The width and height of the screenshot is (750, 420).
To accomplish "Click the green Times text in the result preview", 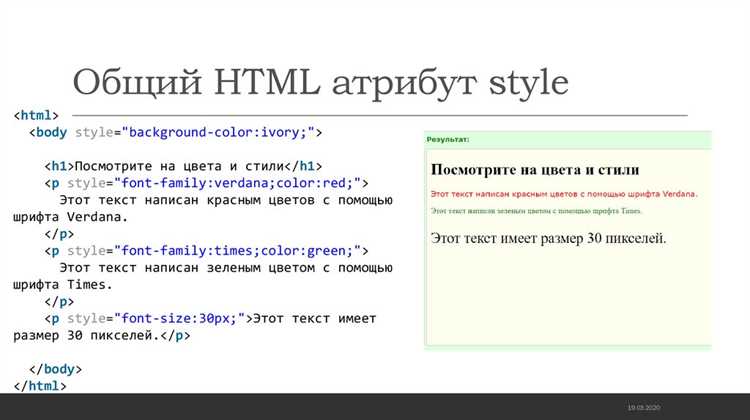I will pyautogui.click(x=536, y=210).
